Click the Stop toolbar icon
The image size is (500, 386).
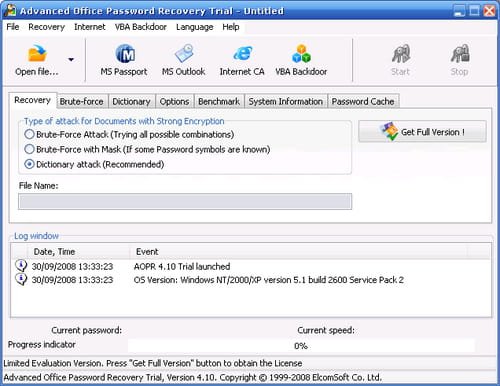(x=460, y=54)
